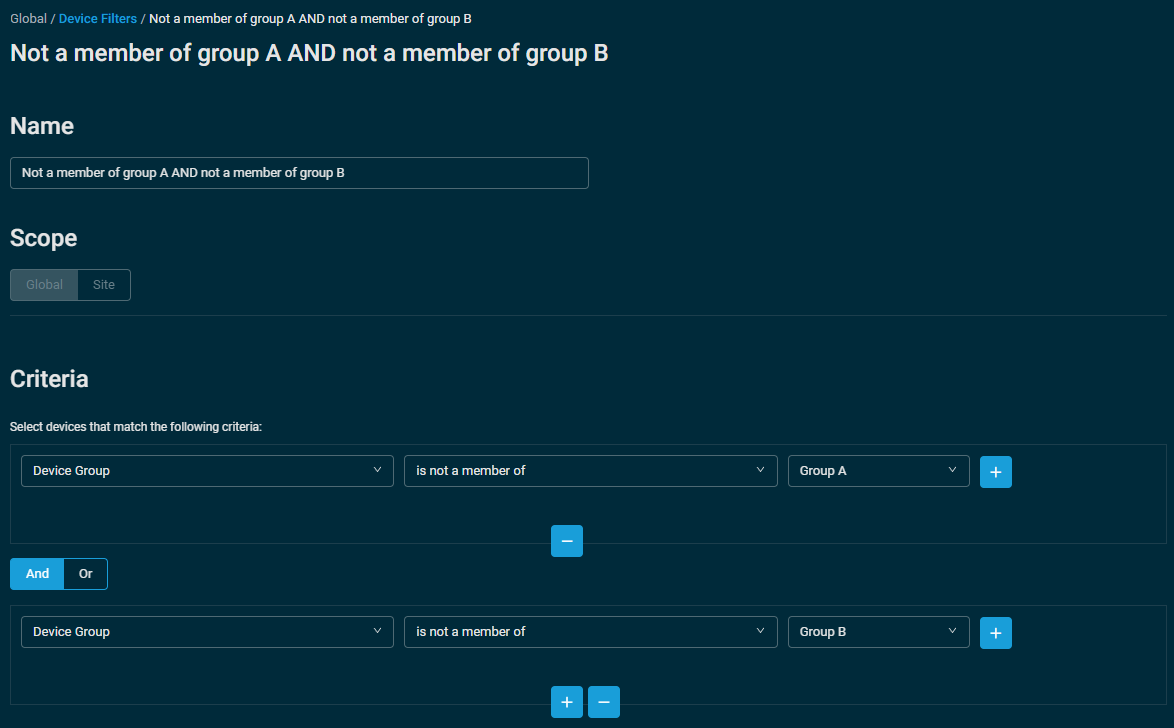
Task: Click the filter Name input field
Action: pos(299,173)
